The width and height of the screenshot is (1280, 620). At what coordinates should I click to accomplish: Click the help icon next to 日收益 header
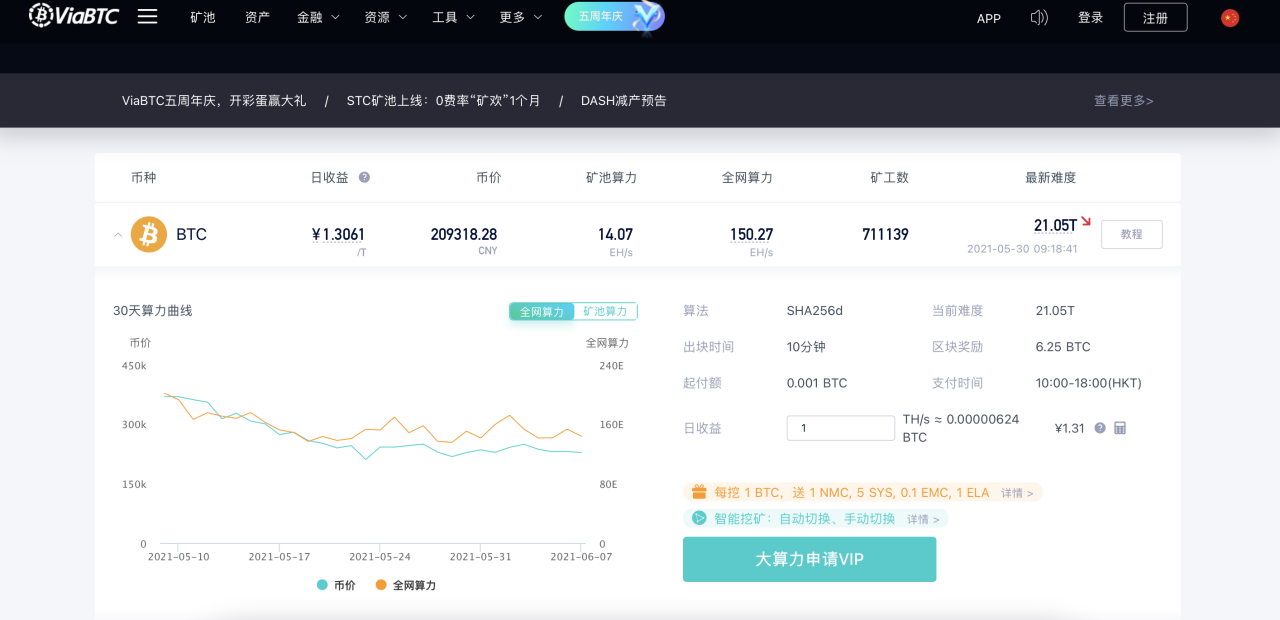365,177
